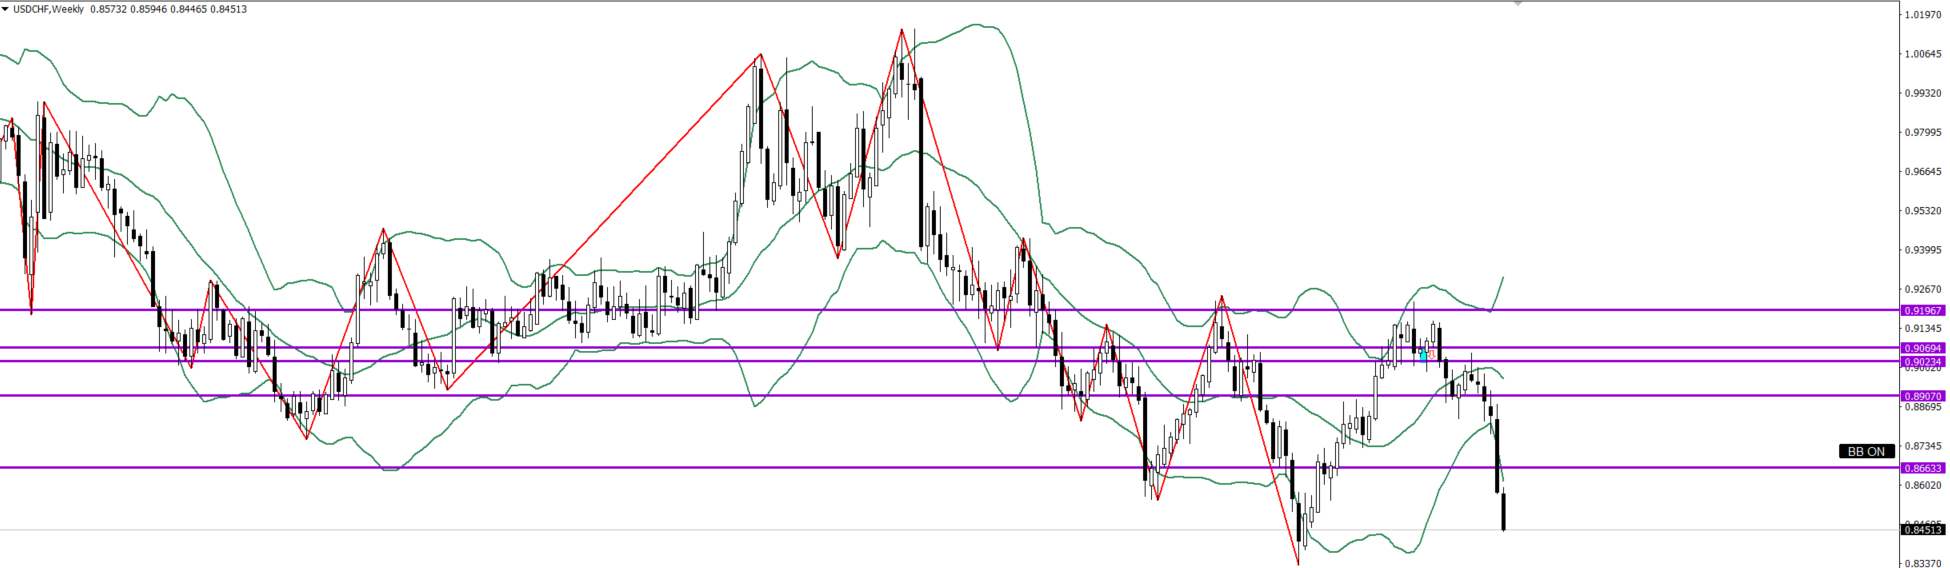Click the 0.95320 price scale value
This screenshot has height=568, width=1950.
[x=1923, y=211]
